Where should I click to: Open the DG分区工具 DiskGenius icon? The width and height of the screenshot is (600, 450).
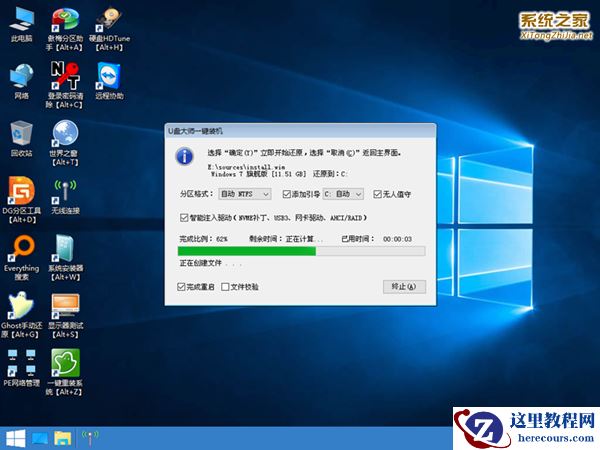21,200
